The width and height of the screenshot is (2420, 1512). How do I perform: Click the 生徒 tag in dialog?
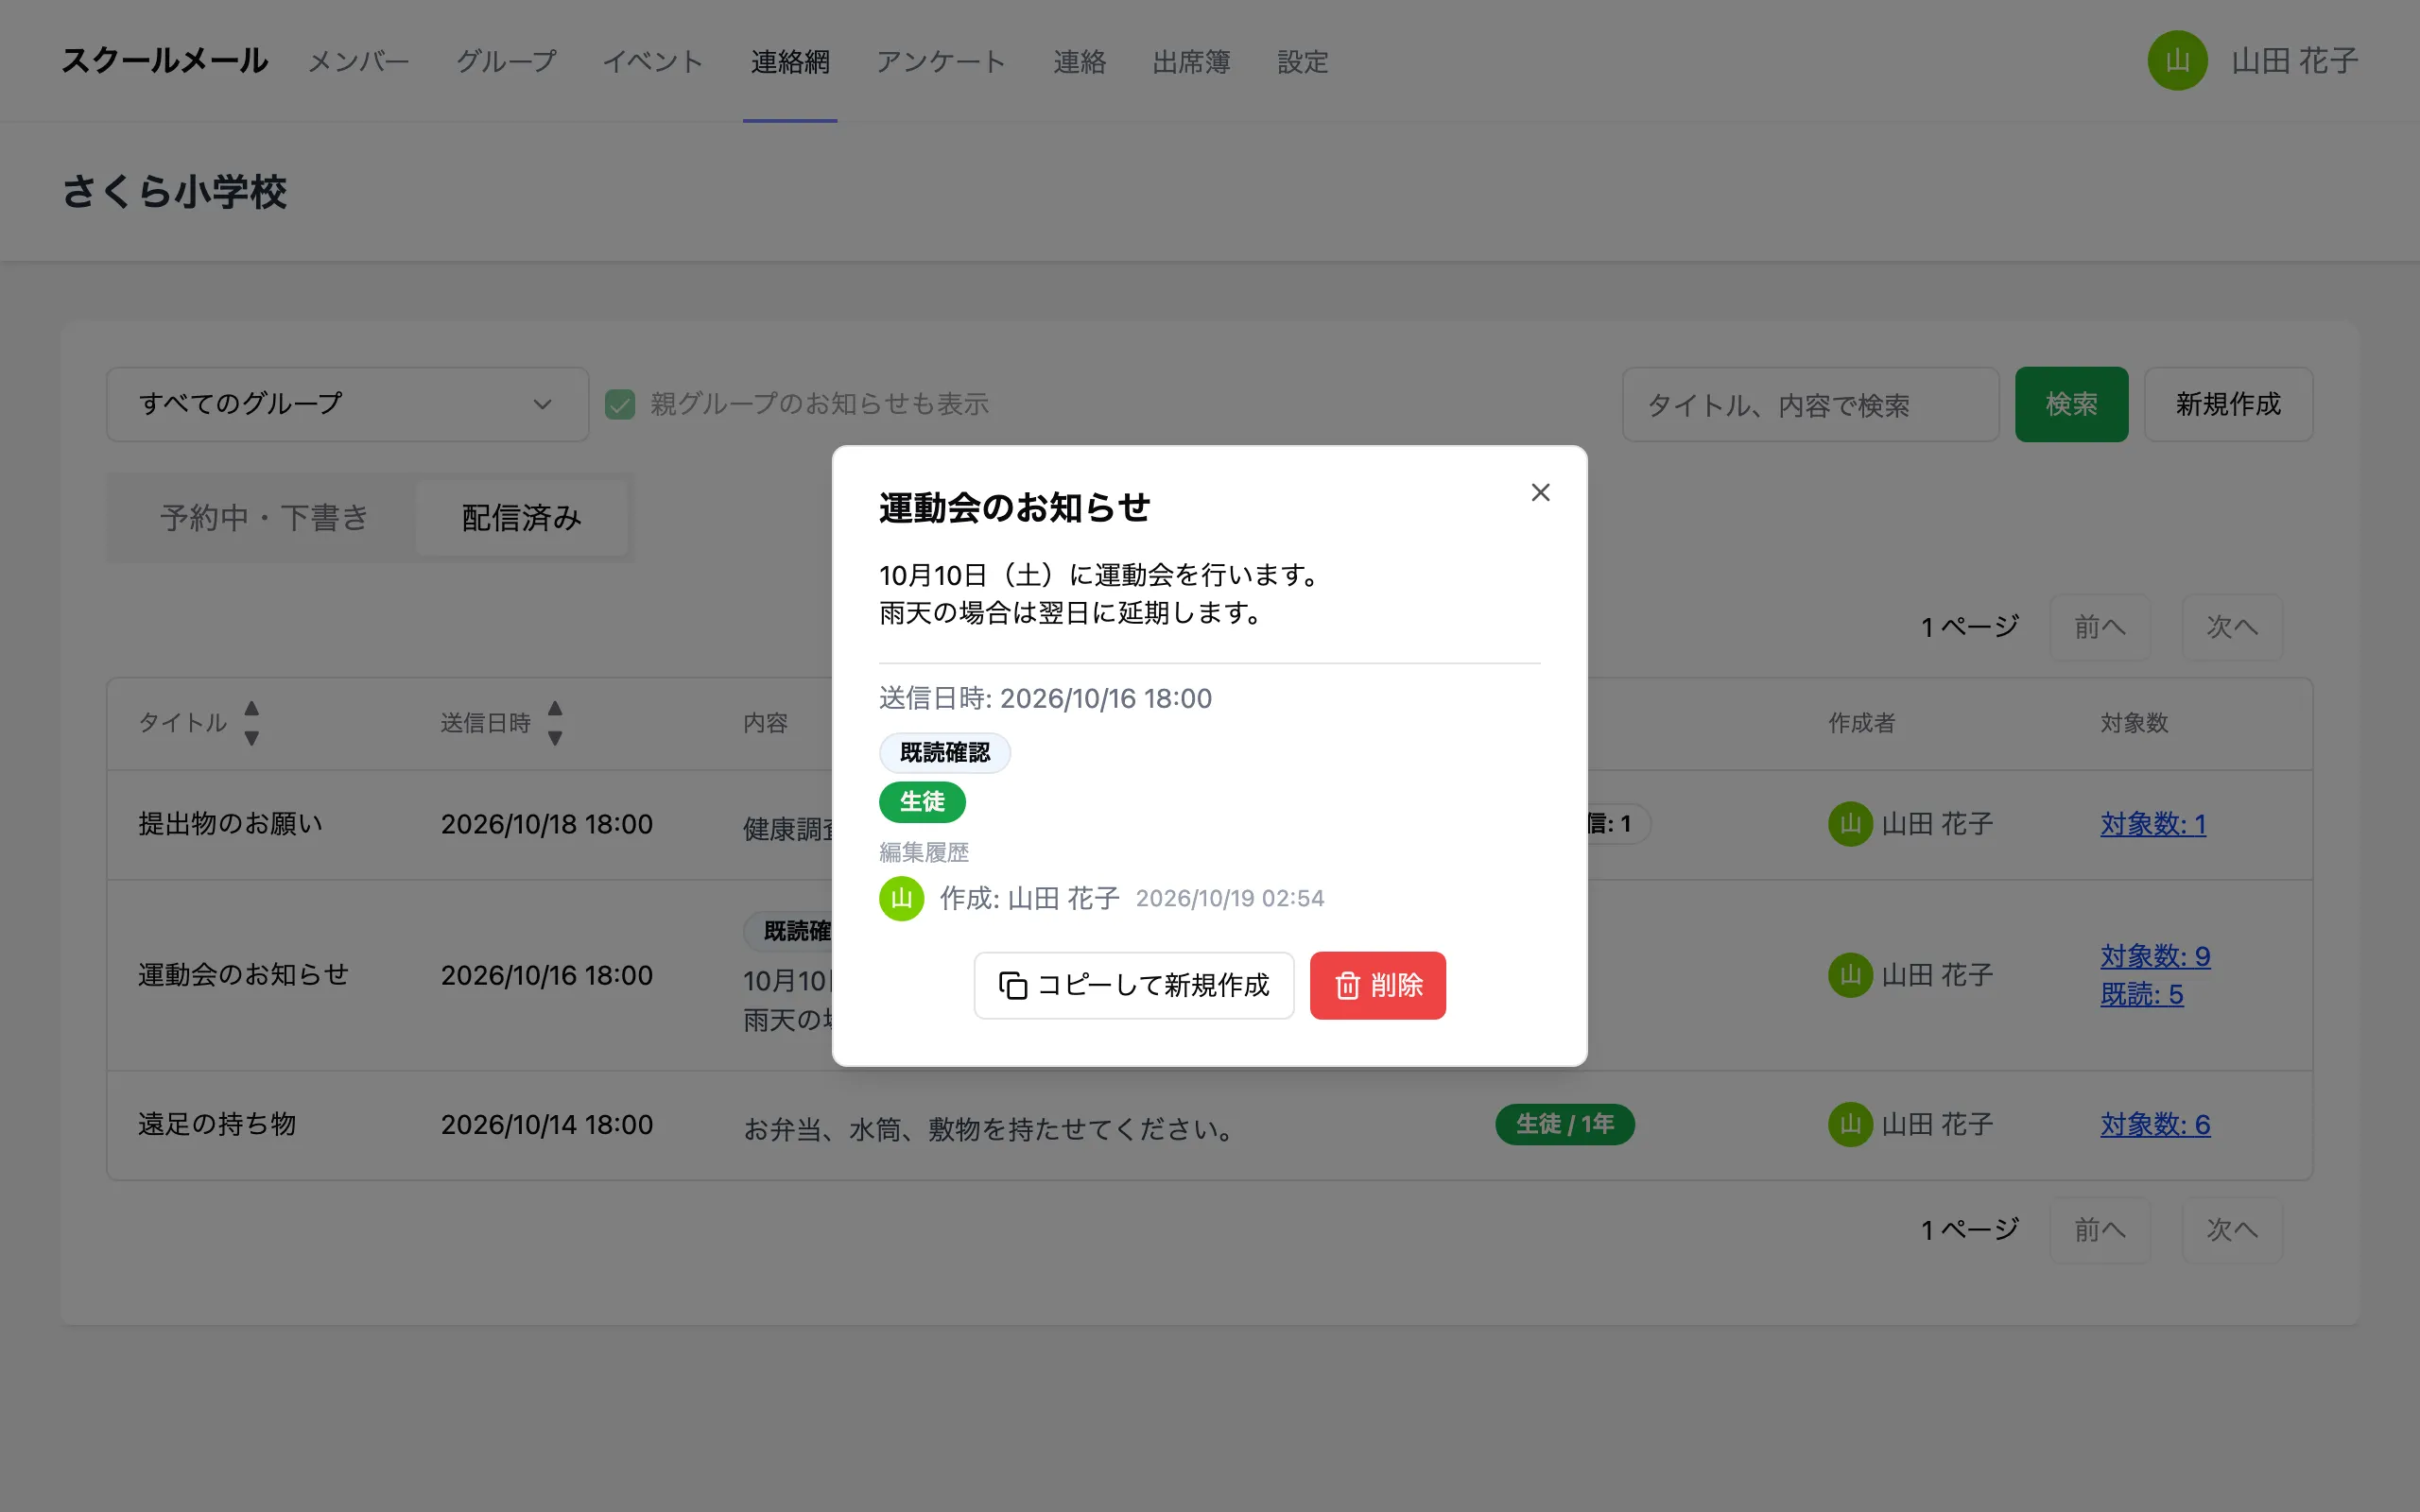pos(922,801)
